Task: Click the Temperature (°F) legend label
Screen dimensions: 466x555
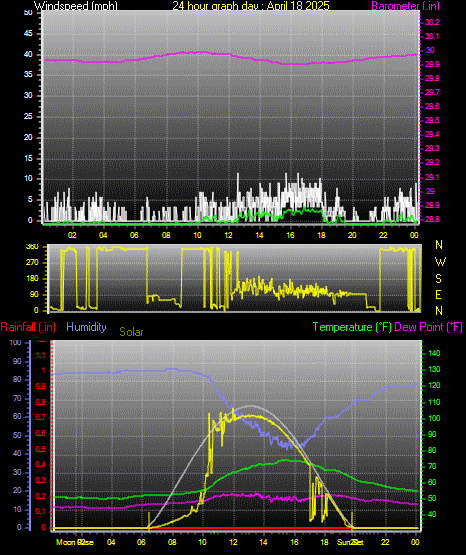Action: coord(352,327)
